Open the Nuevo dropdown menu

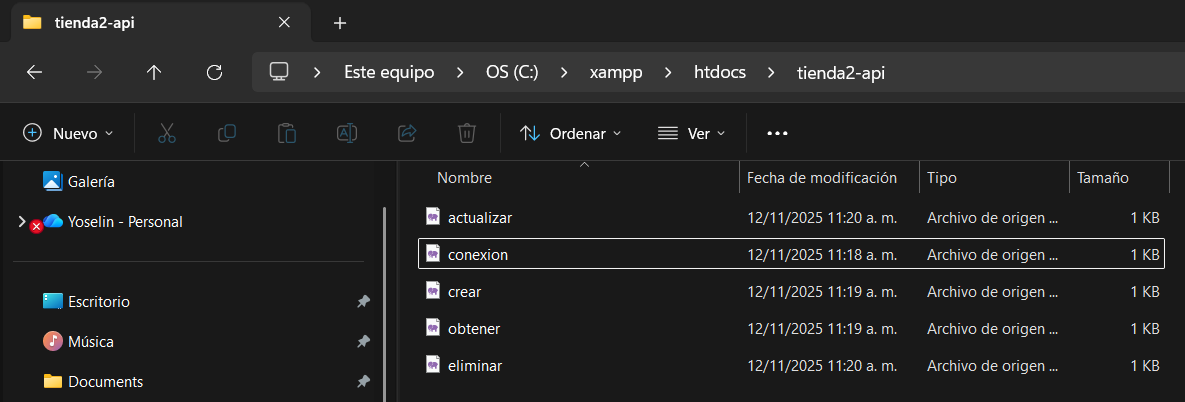point(68,134)
